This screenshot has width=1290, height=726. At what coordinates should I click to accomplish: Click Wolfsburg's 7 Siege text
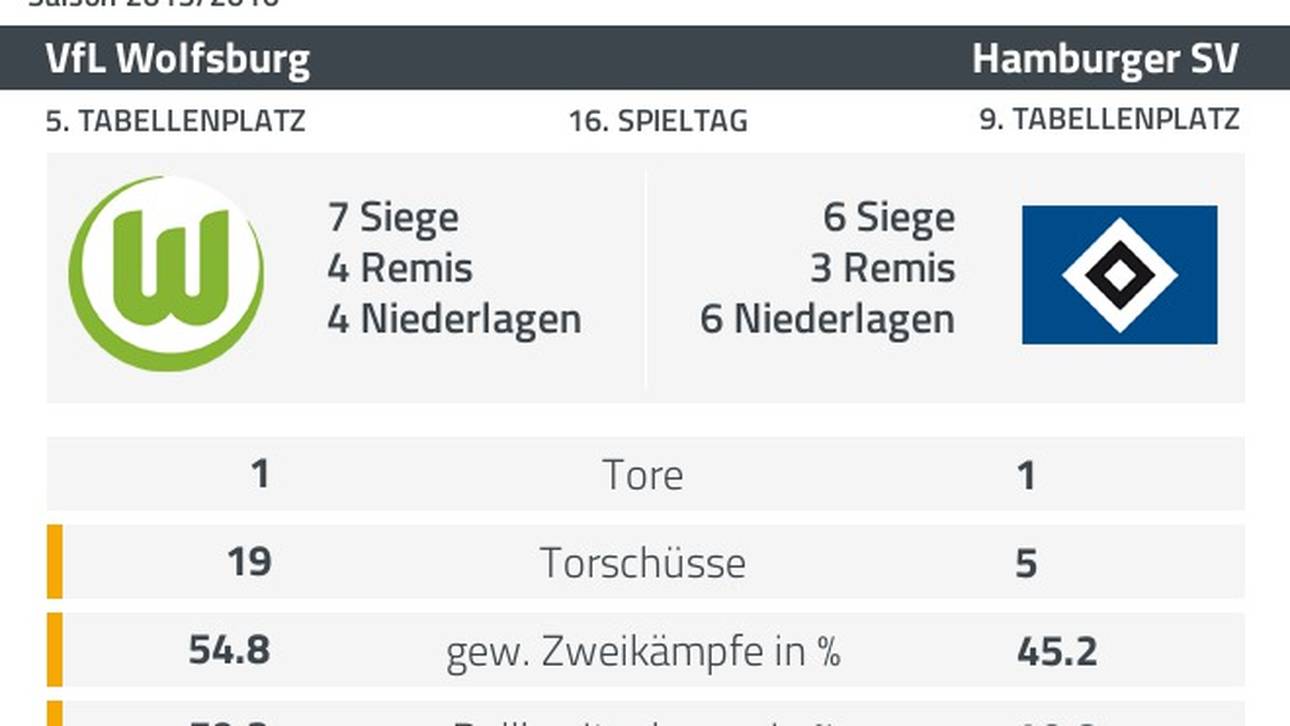[x=393, y=217]
